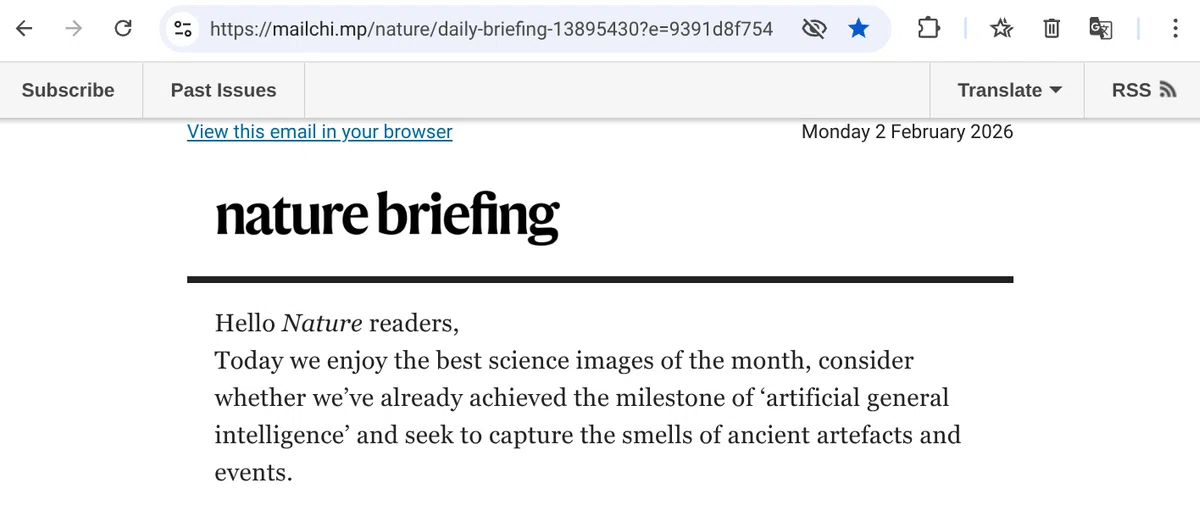
Task: Click the RSS link
Action: coord(1142,90)
